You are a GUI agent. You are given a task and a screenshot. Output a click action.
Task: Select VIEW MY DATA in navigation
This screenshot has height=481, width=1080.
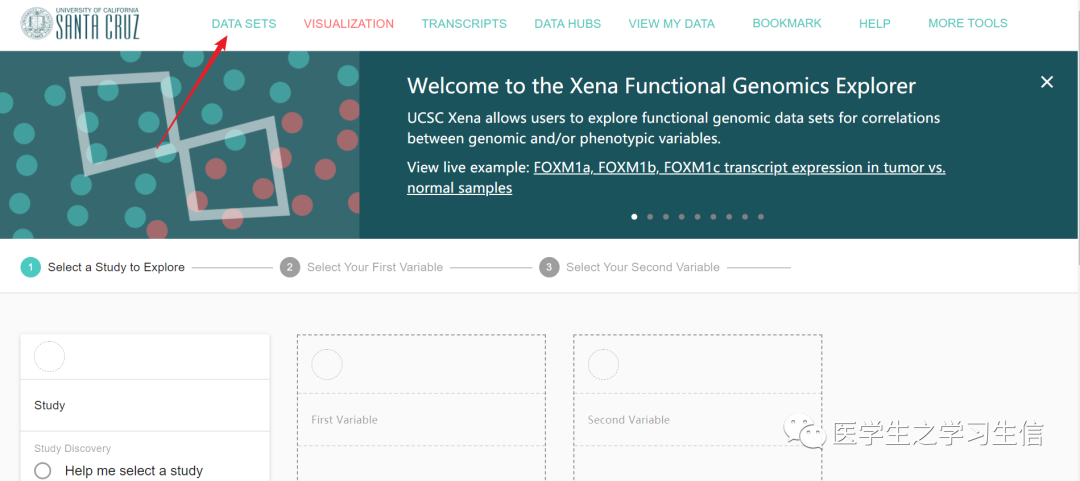(x=672, y=23)
